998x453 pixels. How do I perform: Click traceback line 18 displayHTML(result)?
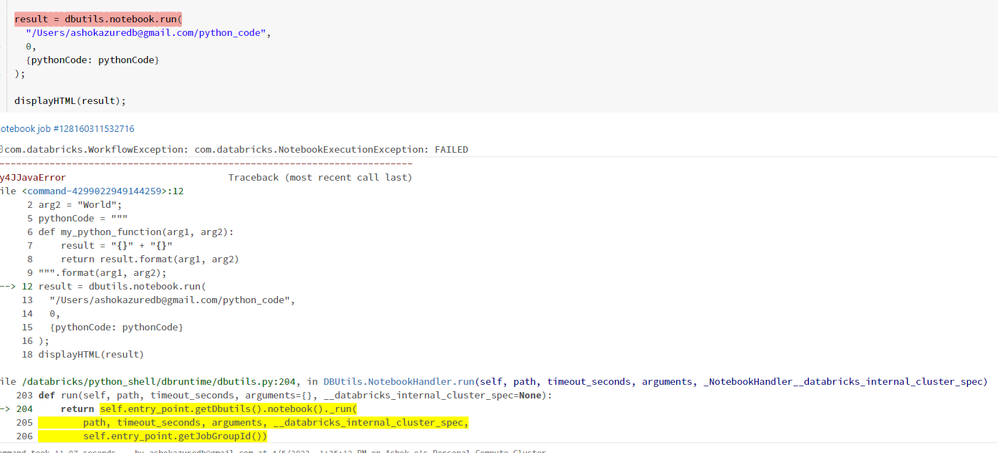click(91, 354)
